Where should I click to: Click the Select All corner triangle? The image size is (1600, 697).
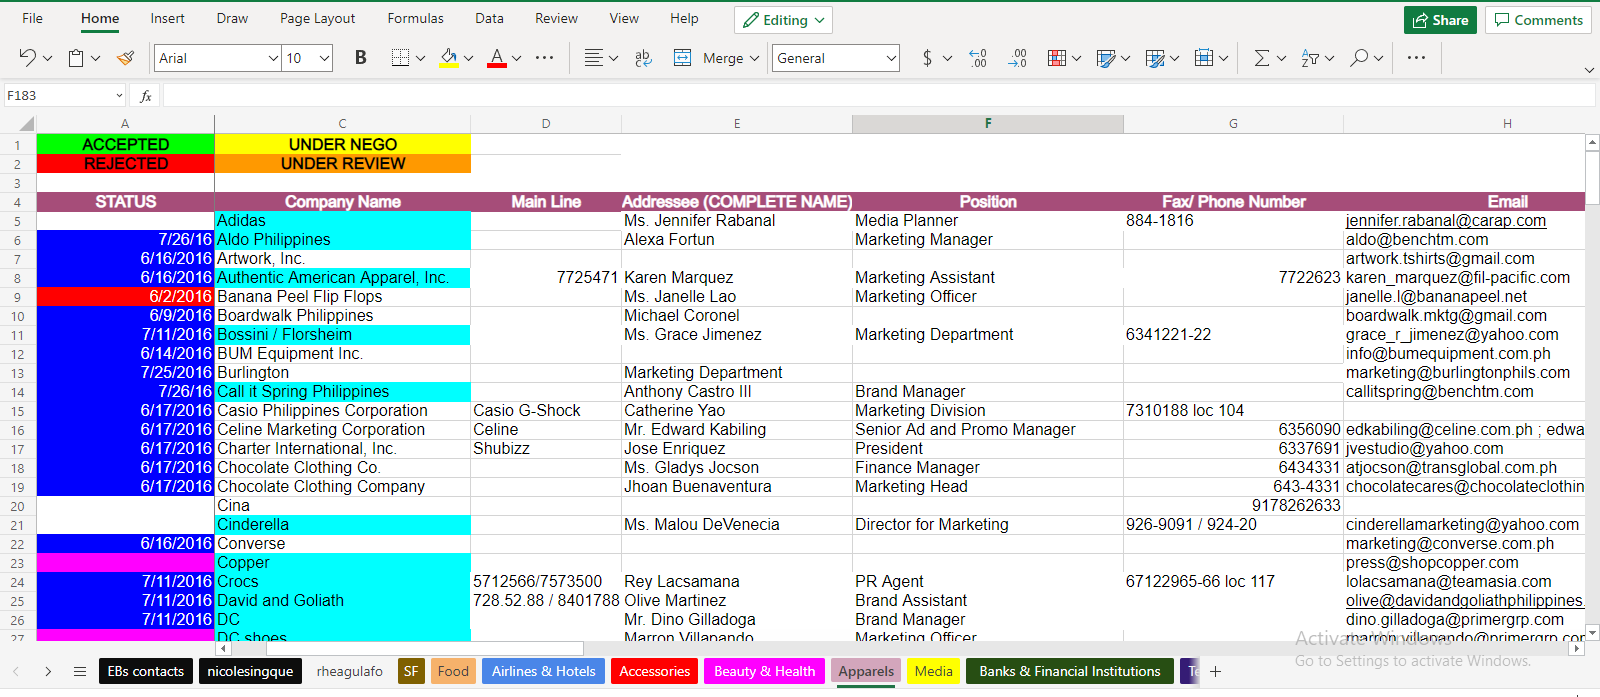pyautogui.click(x=27, y=125)
